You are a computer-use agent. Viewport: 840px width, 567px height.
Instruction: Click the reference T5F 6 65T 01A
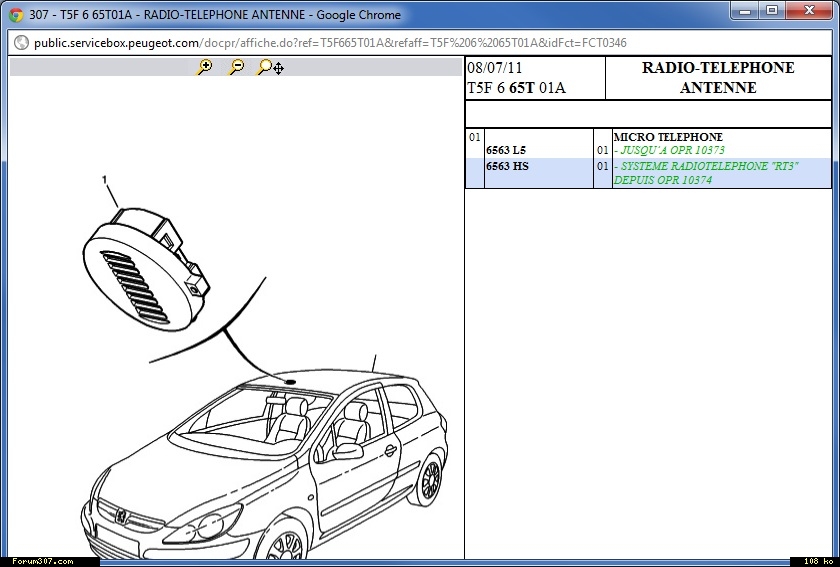[x=516, y=88]
